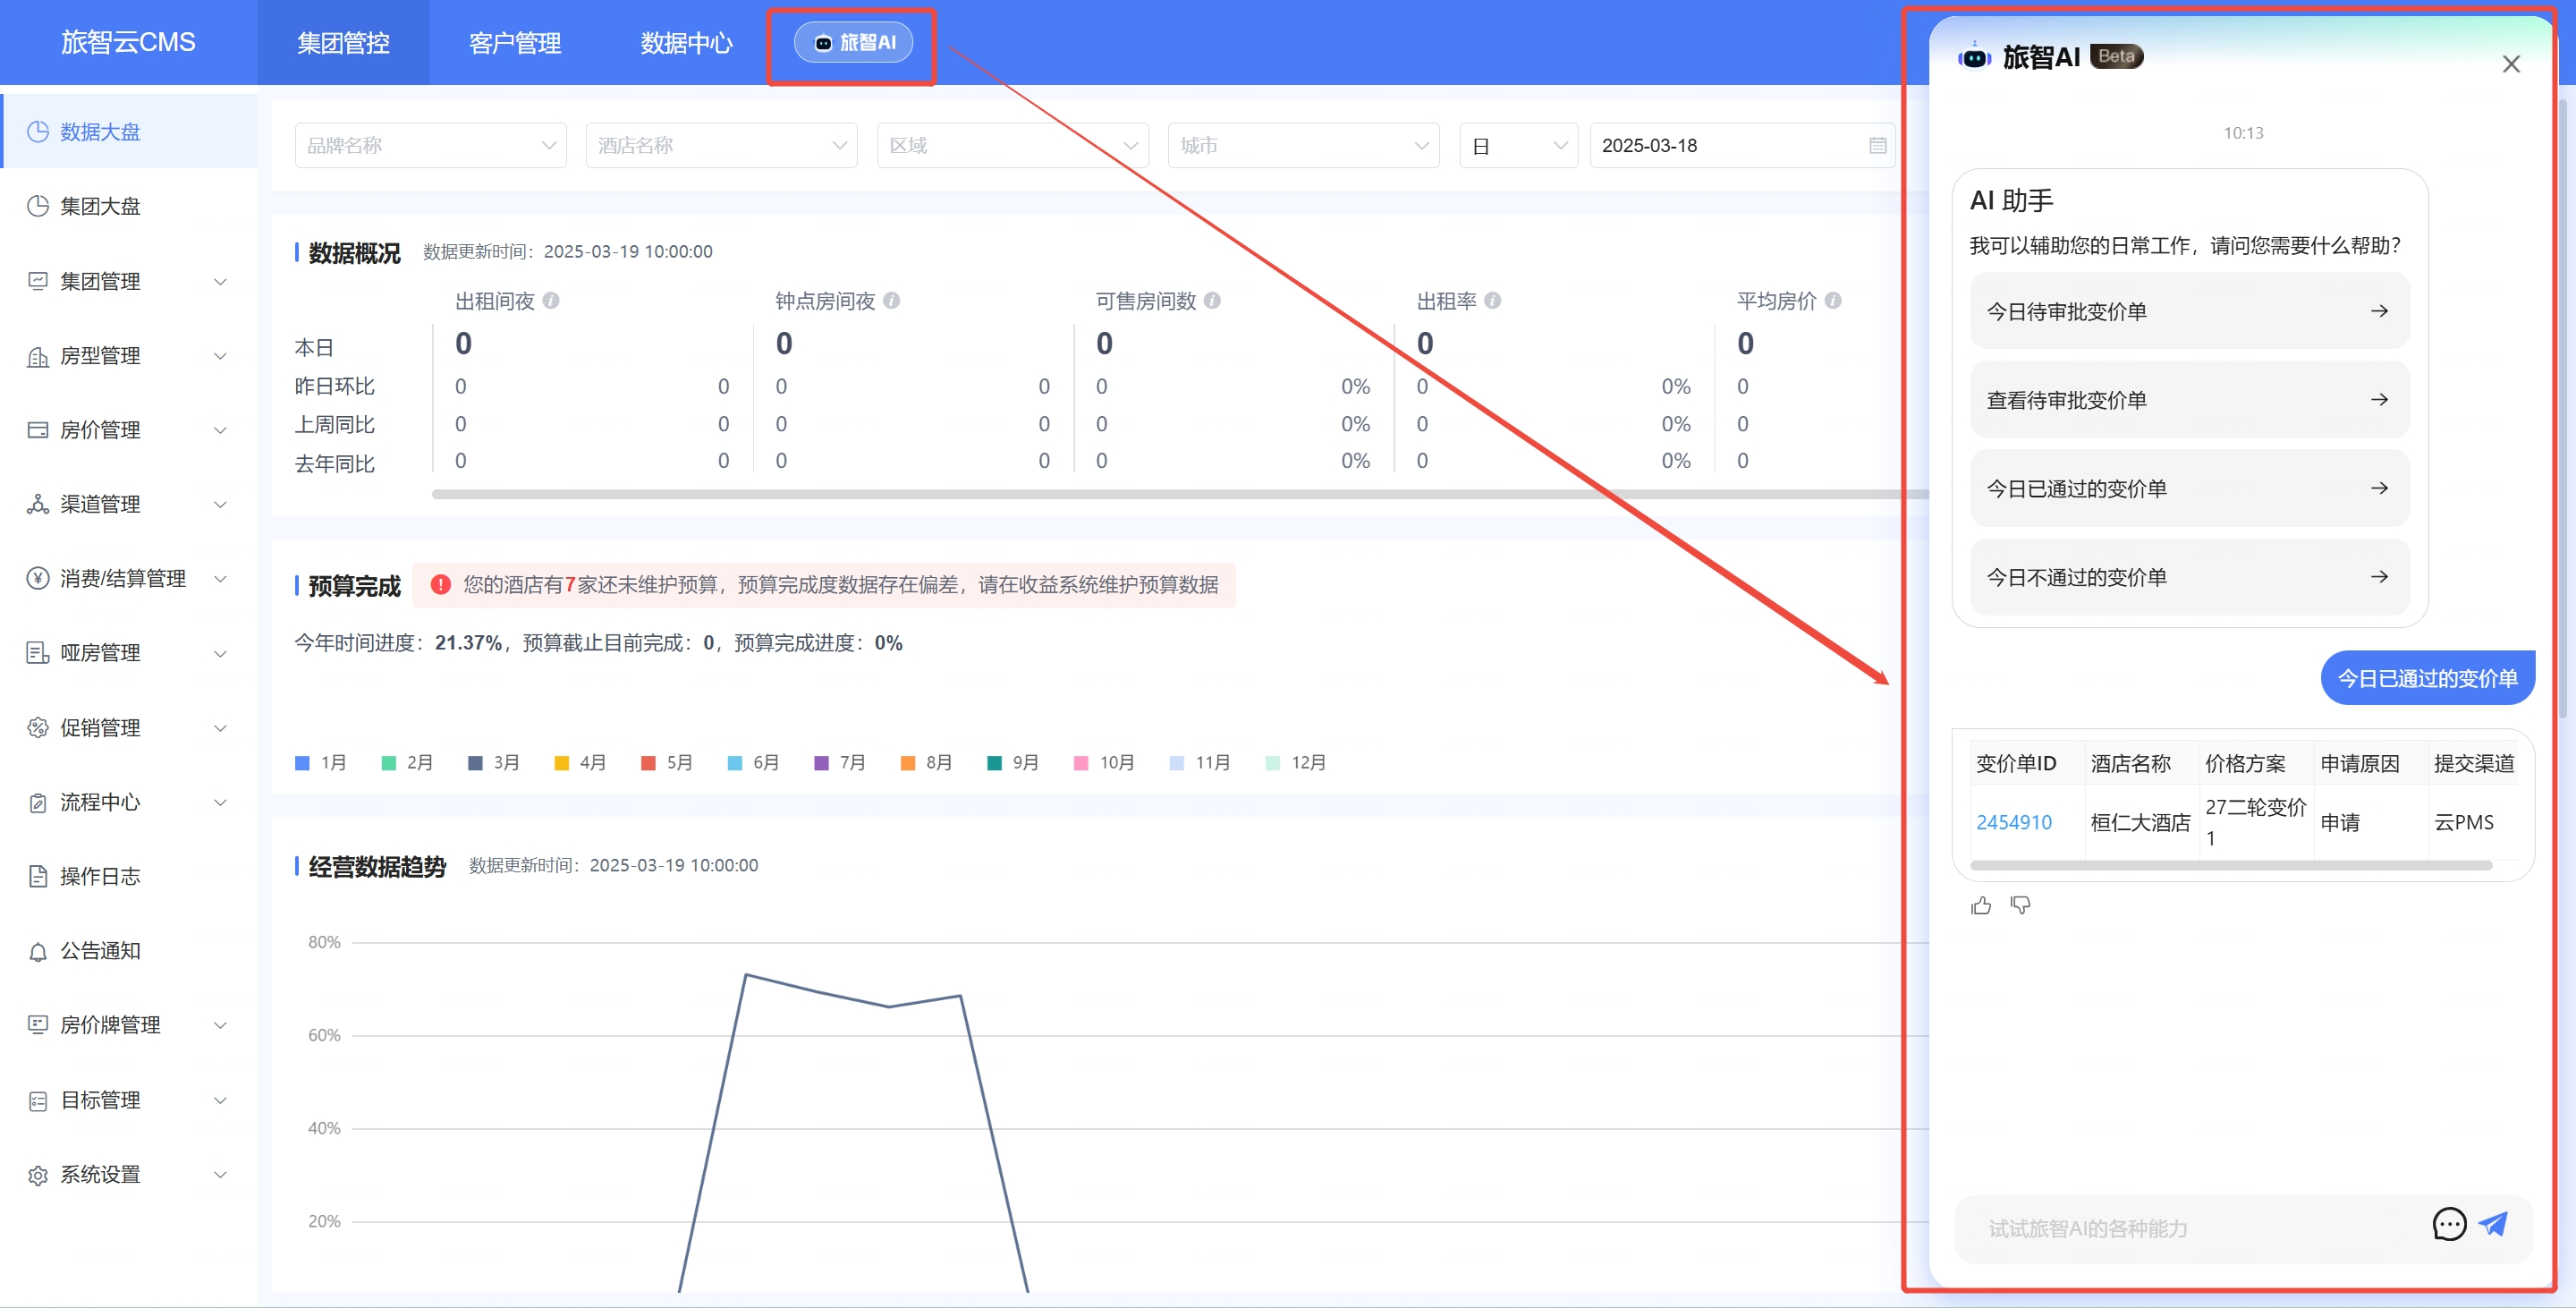This screenshot has height=1308, width=2576.
Task: Click the info icon beside 出租率
Action: click(1493, 300)
